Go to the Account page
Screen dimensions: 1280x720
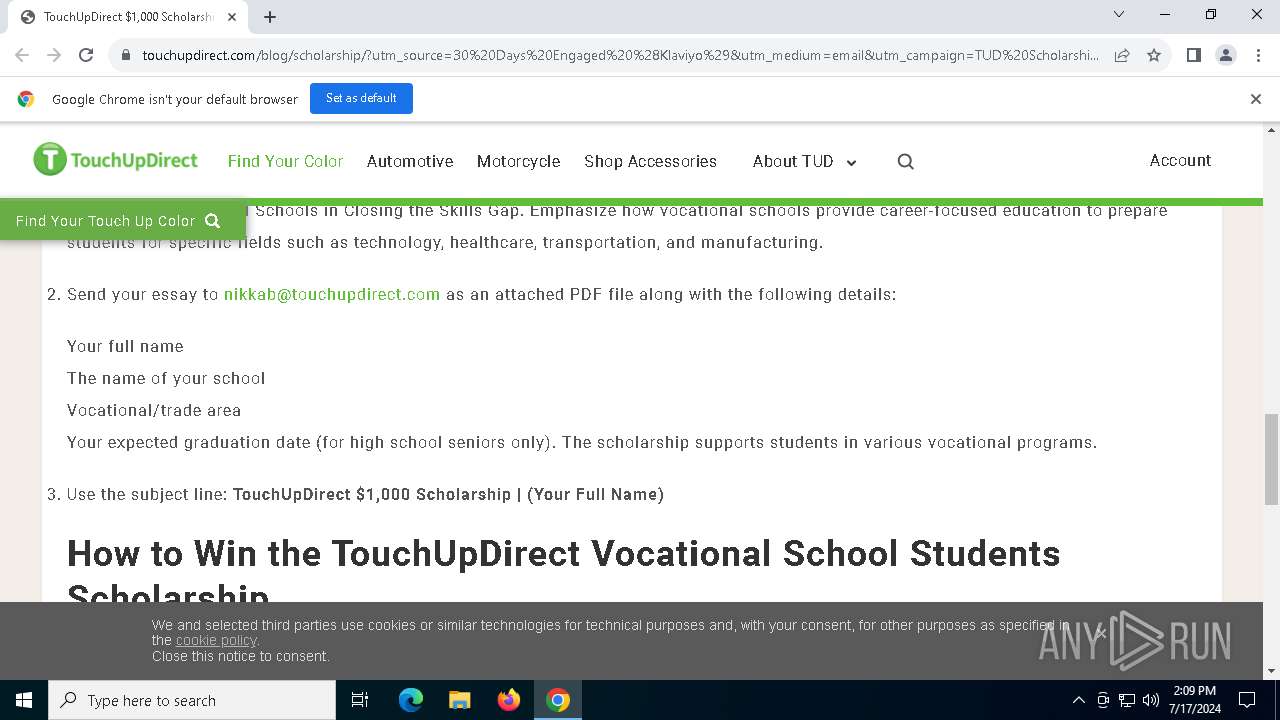pyautogui.click(x=1180, y=160)
